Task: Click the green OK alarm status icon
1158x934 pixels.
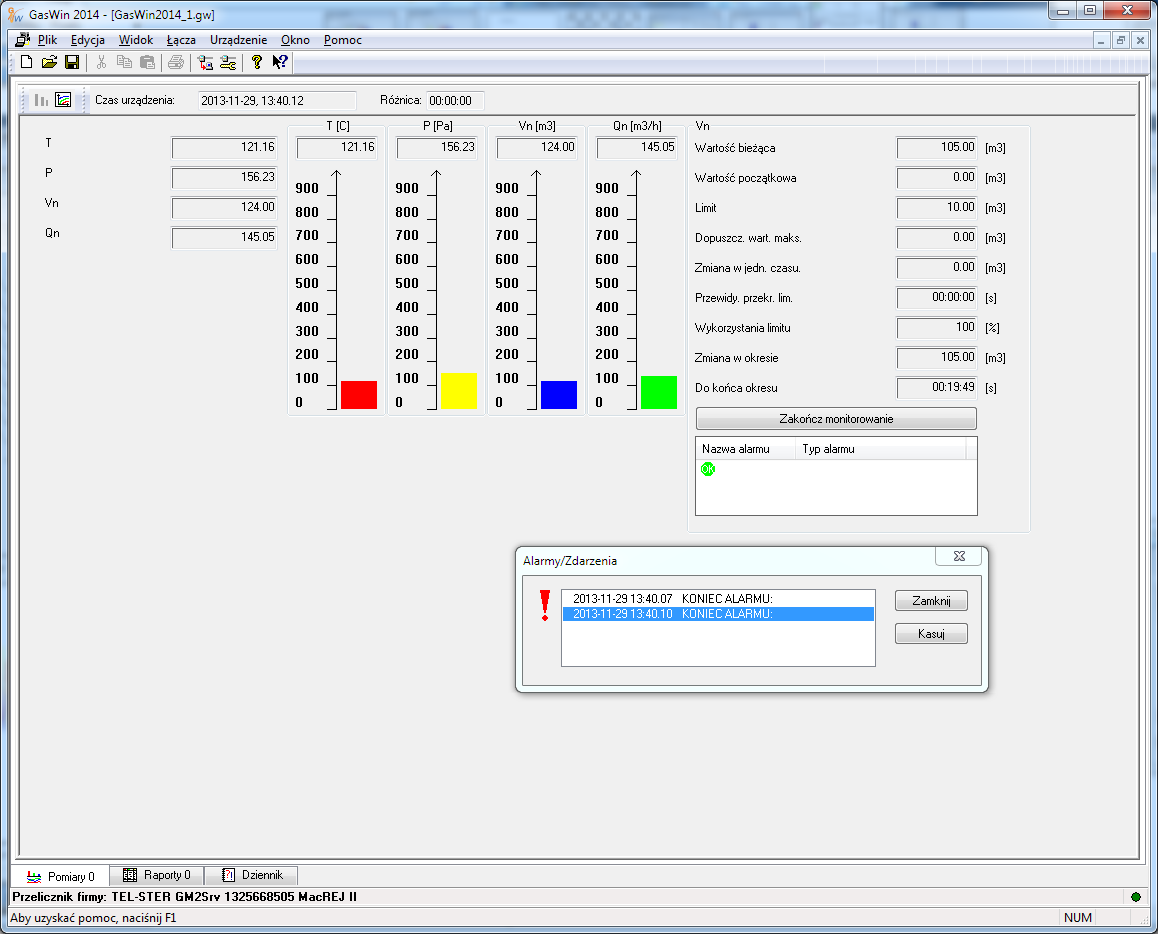Action: [708, 469]
